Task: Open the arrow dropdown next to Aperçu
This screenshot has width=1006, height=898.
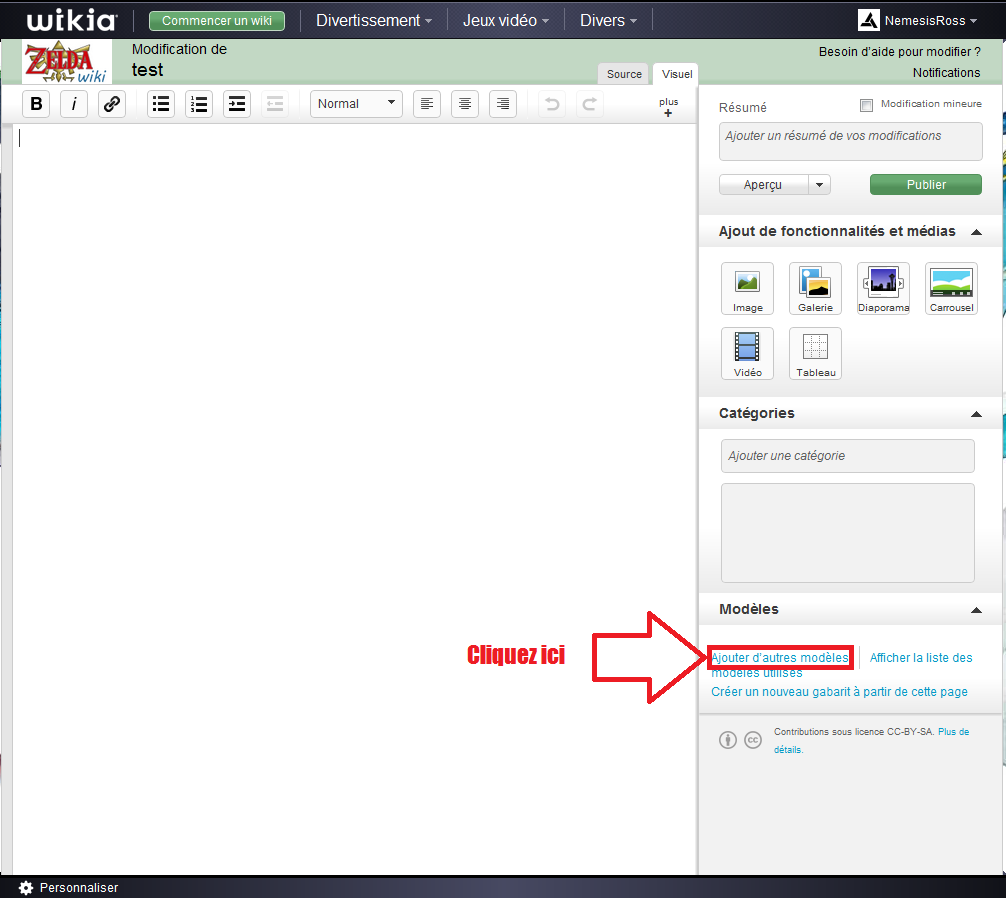Action: point(820,185)
